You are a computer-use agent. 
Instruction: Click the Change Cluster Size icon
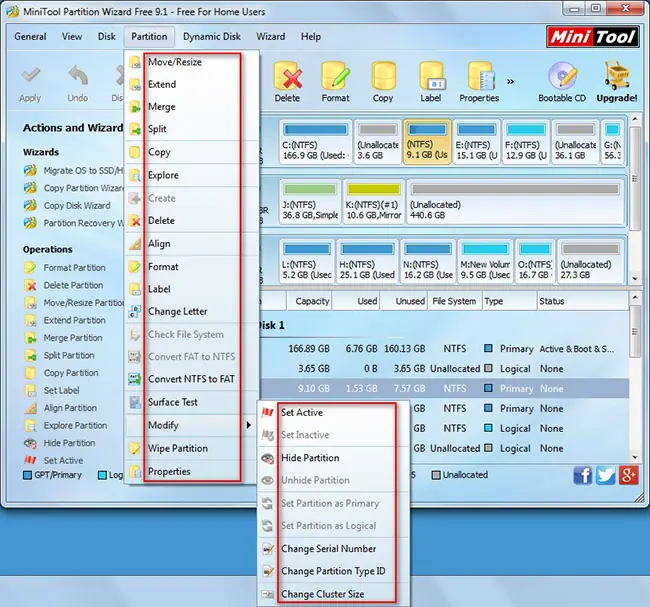click(x=268, y=594)
